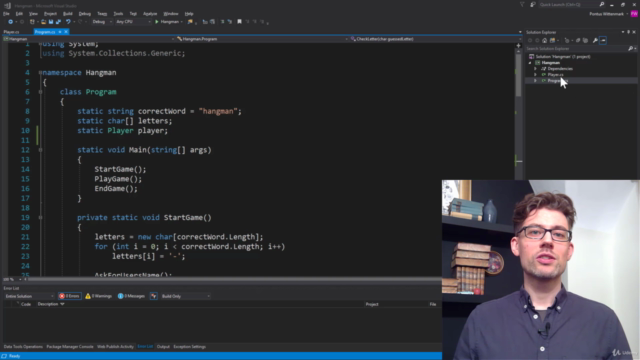Open the Hangman.Program class navigation dropdown

click(x=261, y=39)
